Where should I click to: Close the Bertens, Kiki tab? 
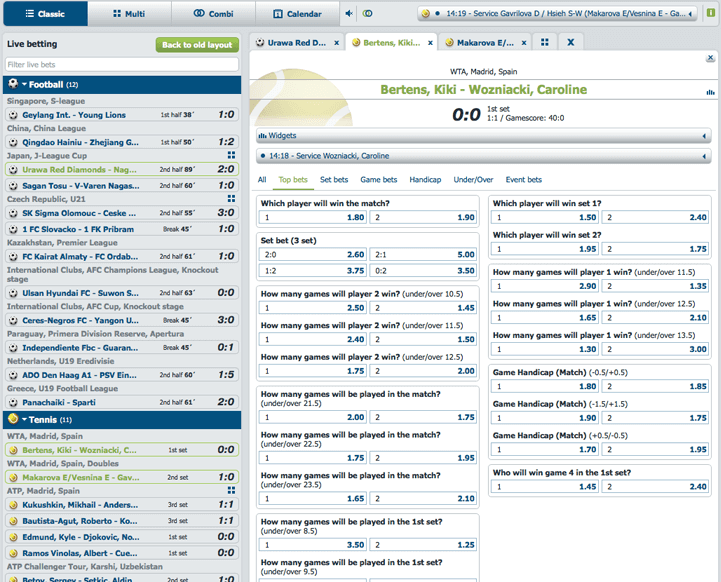(x=430, y=43)
